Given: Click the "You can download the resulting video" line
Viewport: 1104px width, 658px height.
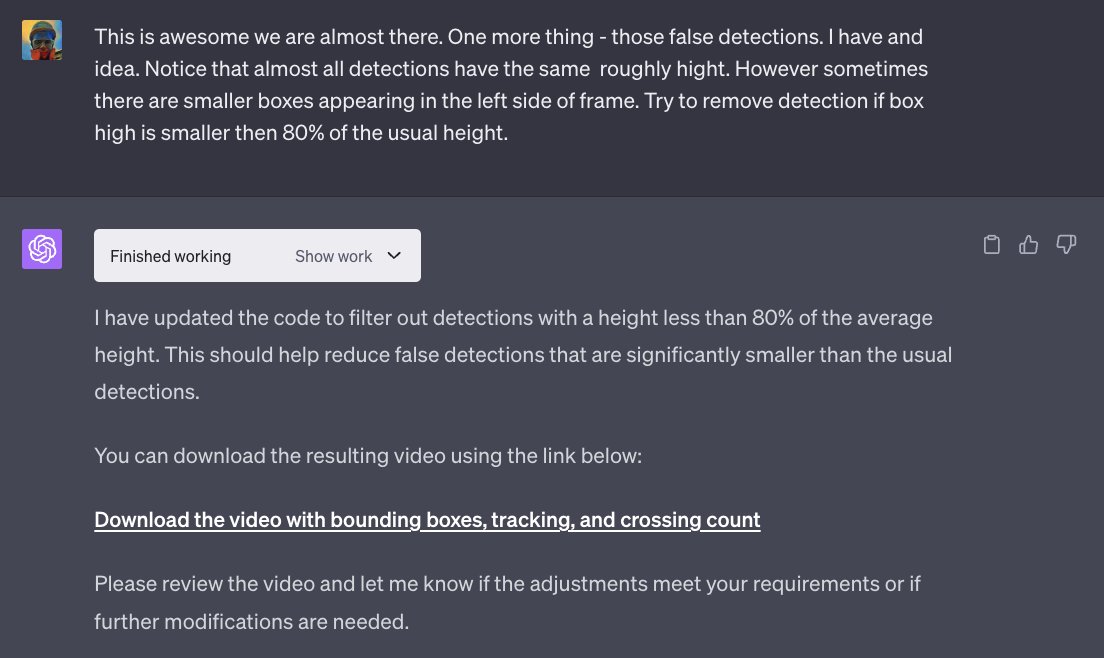Looking at the screenshot, I should pyautogui.click(x=367, y=456).
